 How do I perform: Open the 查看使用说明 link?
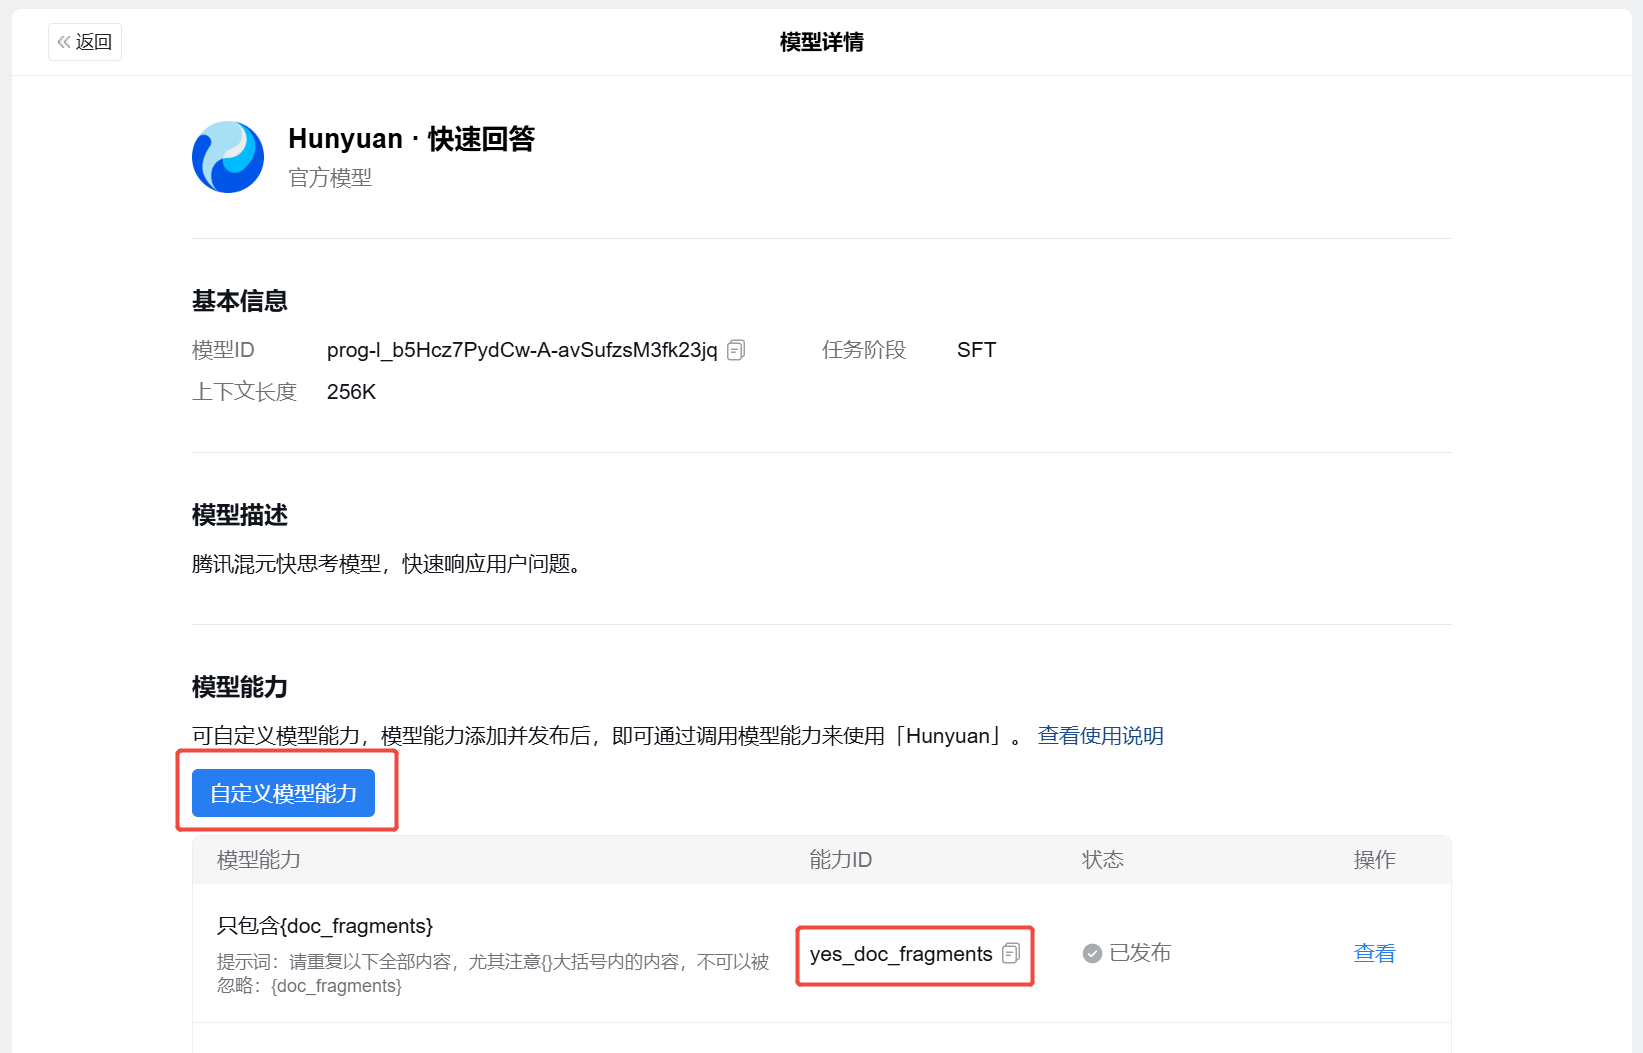click(1100, 736)
